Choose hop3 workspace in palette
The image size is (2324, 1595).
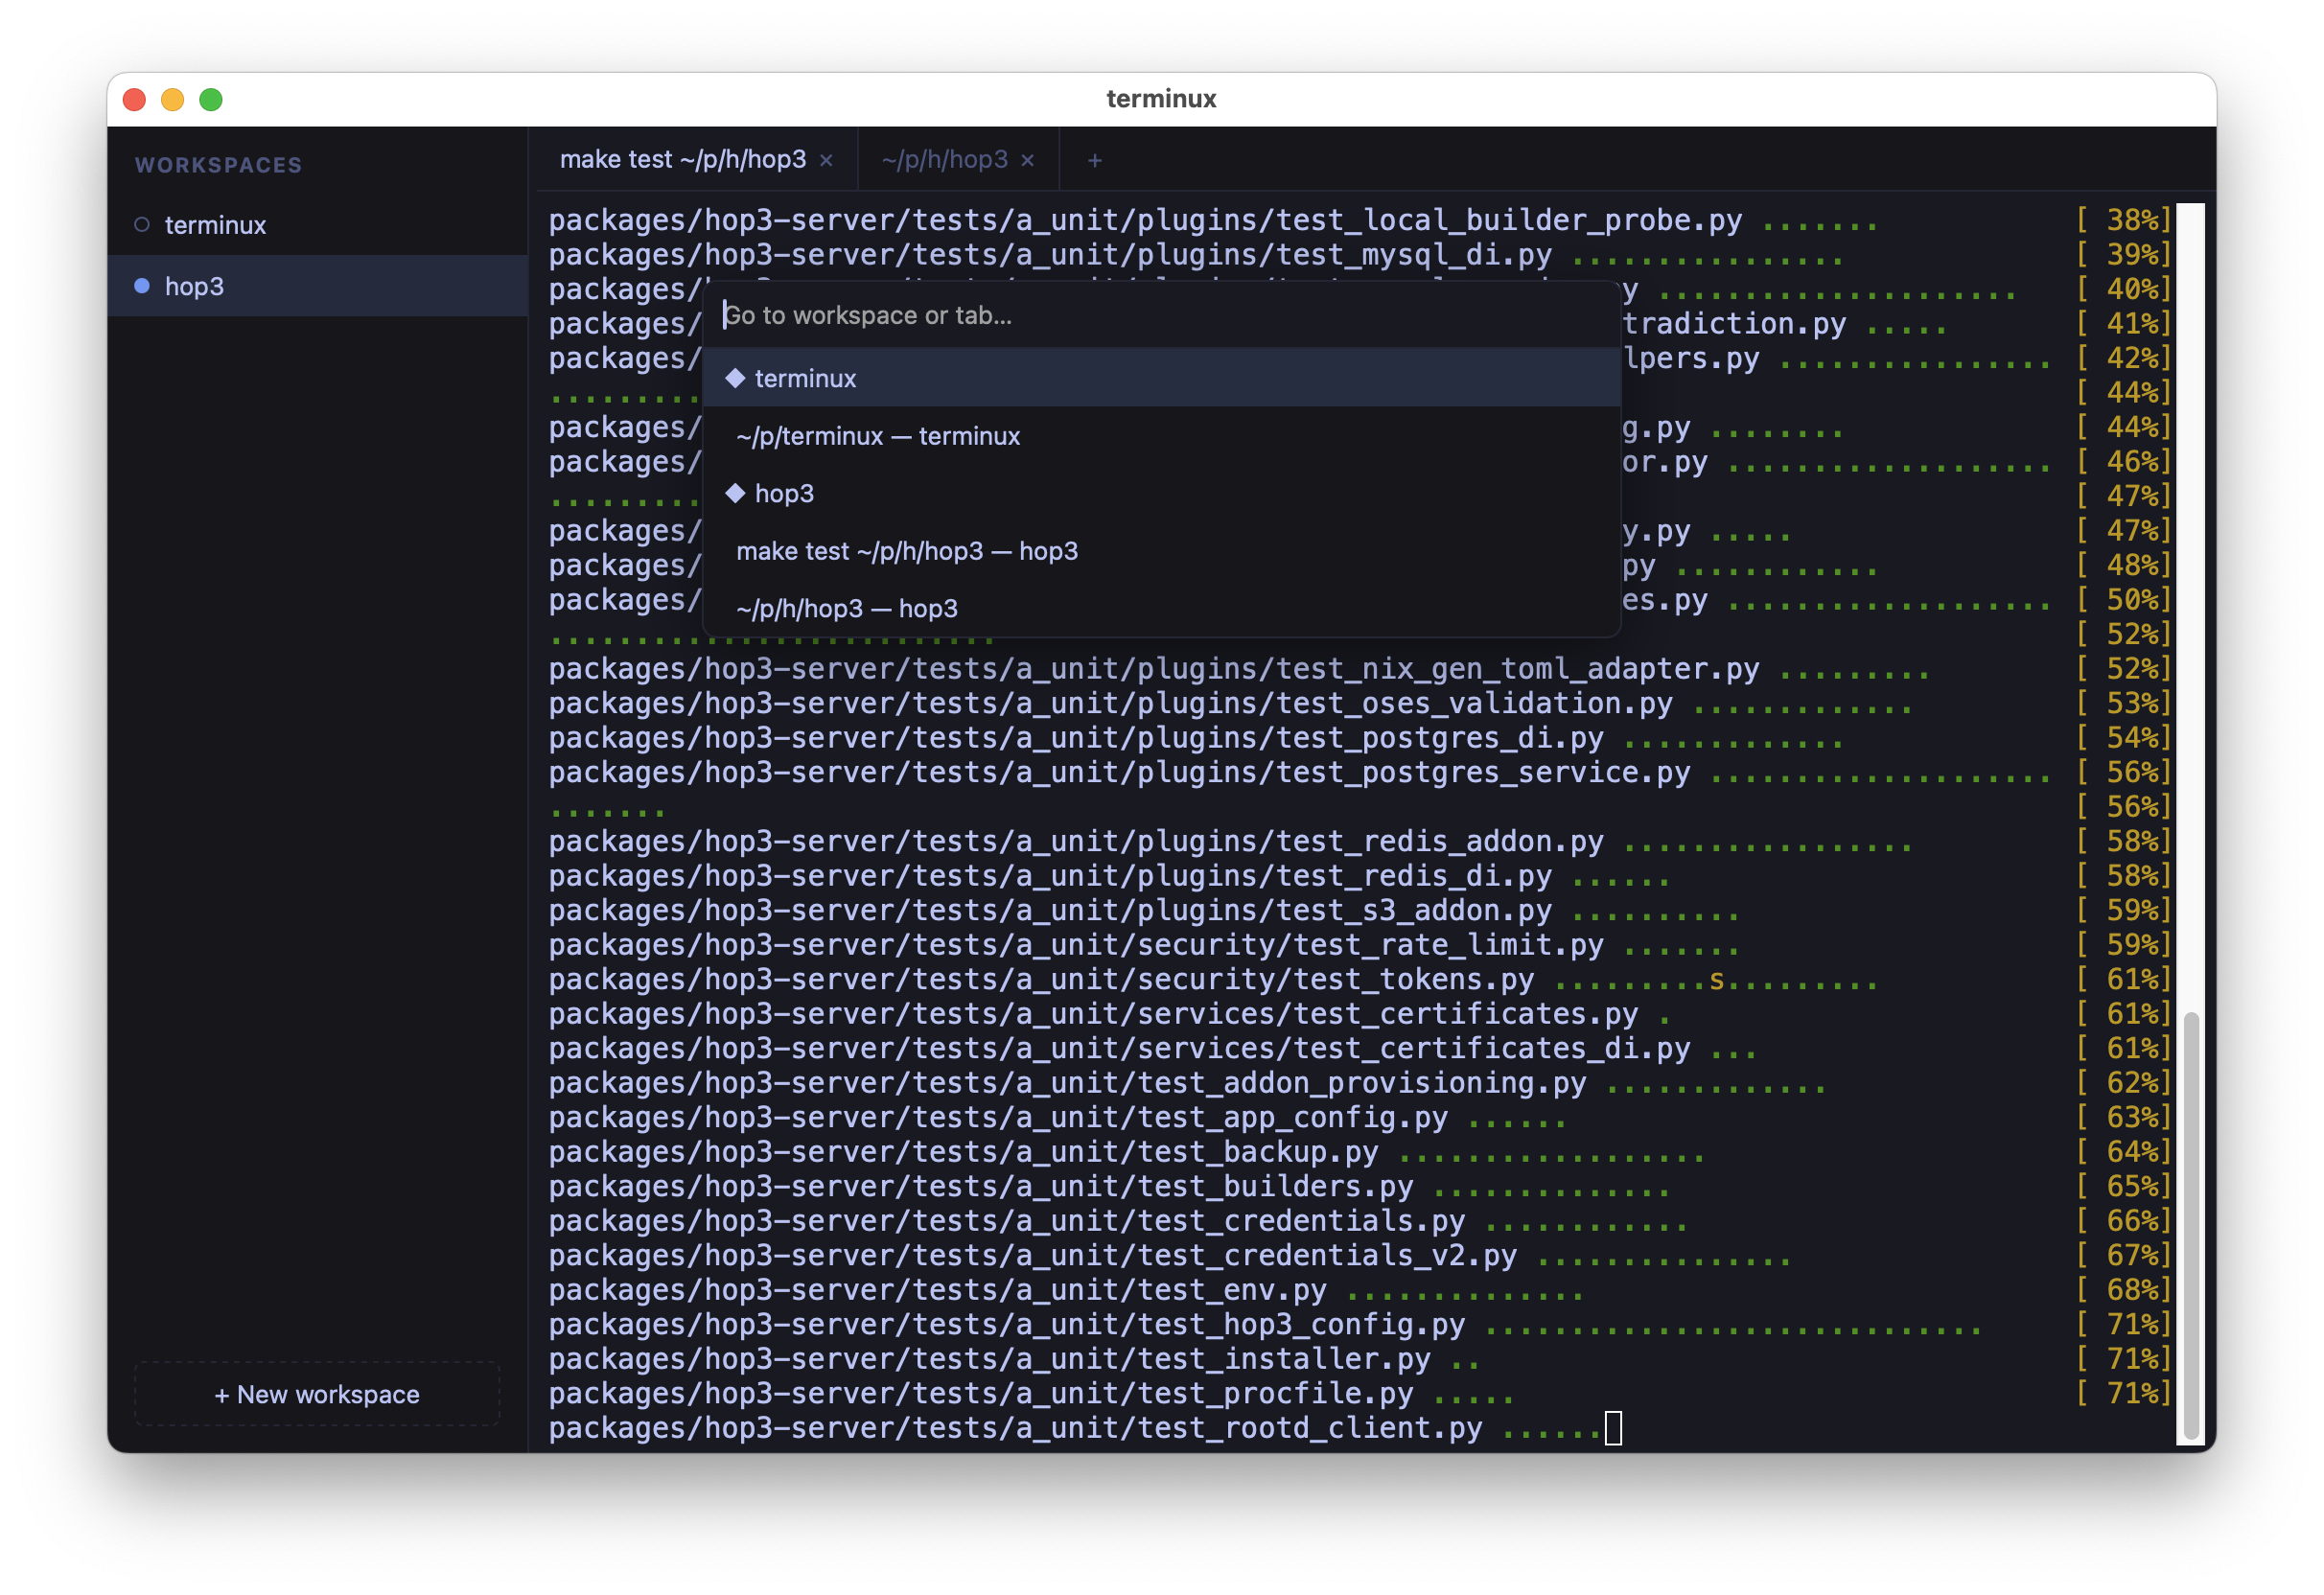[x=1162, y=493]
